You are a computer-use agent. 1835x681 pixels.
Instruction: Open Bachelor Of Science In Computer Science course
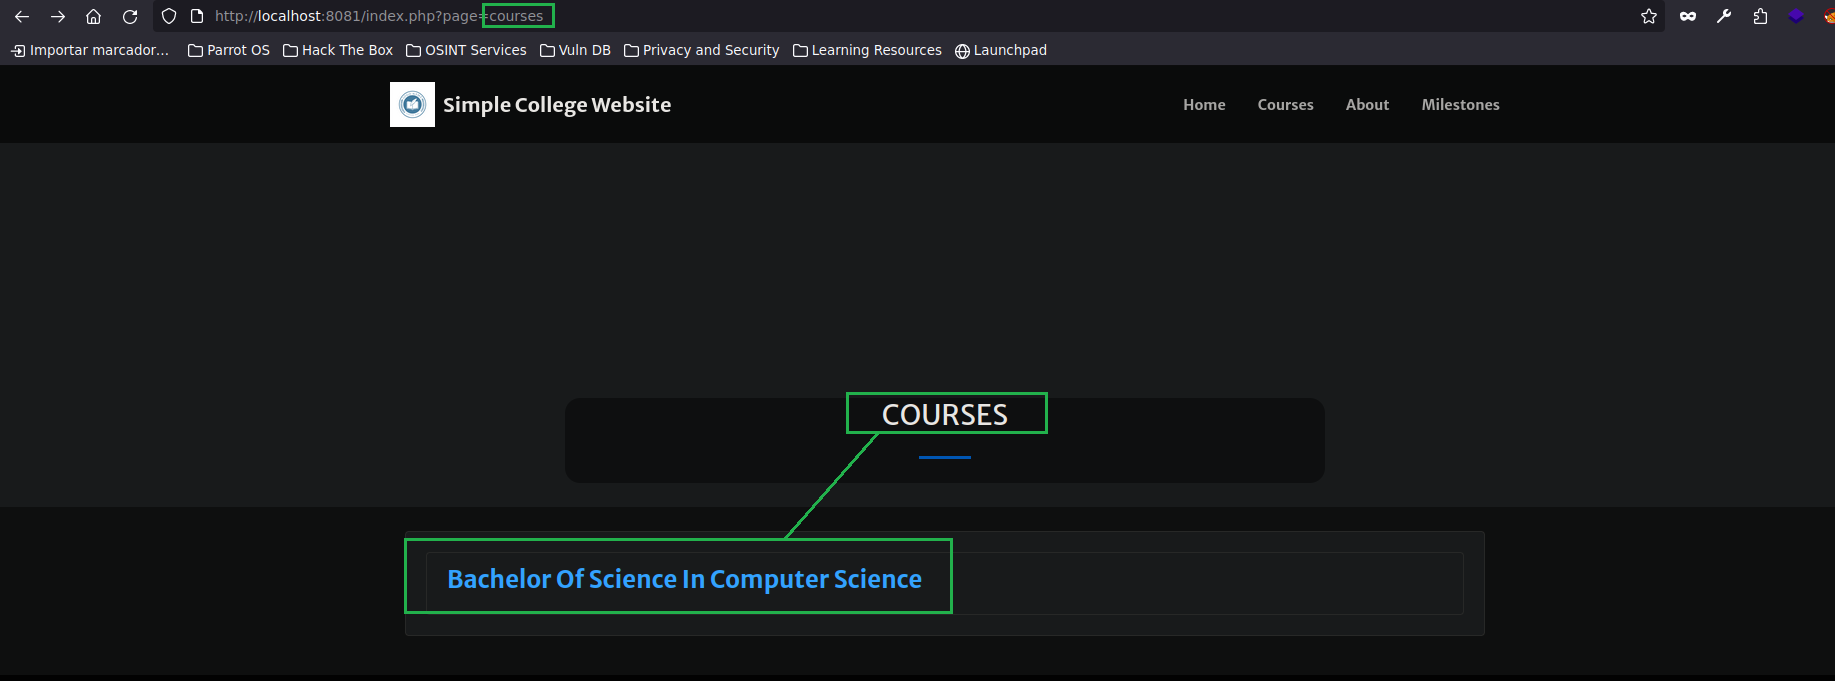coord(684,579)
